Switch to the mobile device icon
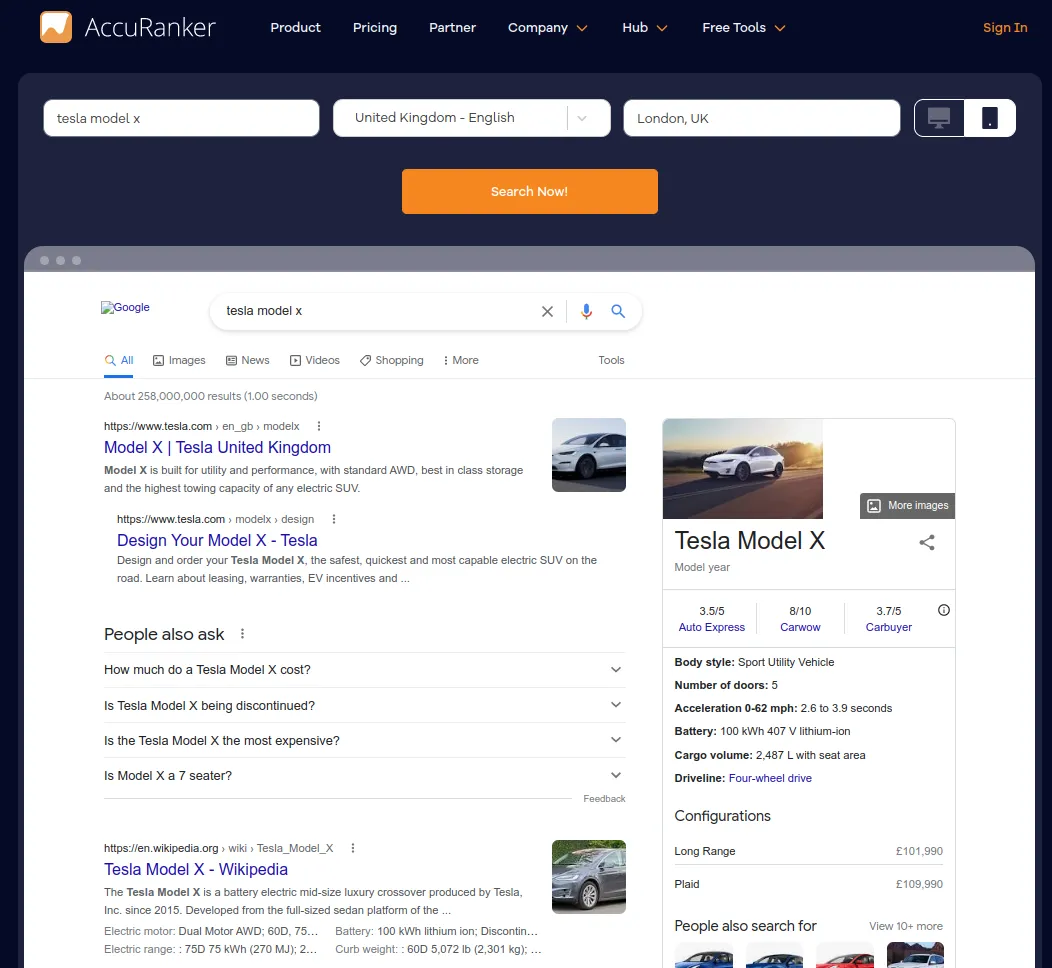 (x=989, y=117)
